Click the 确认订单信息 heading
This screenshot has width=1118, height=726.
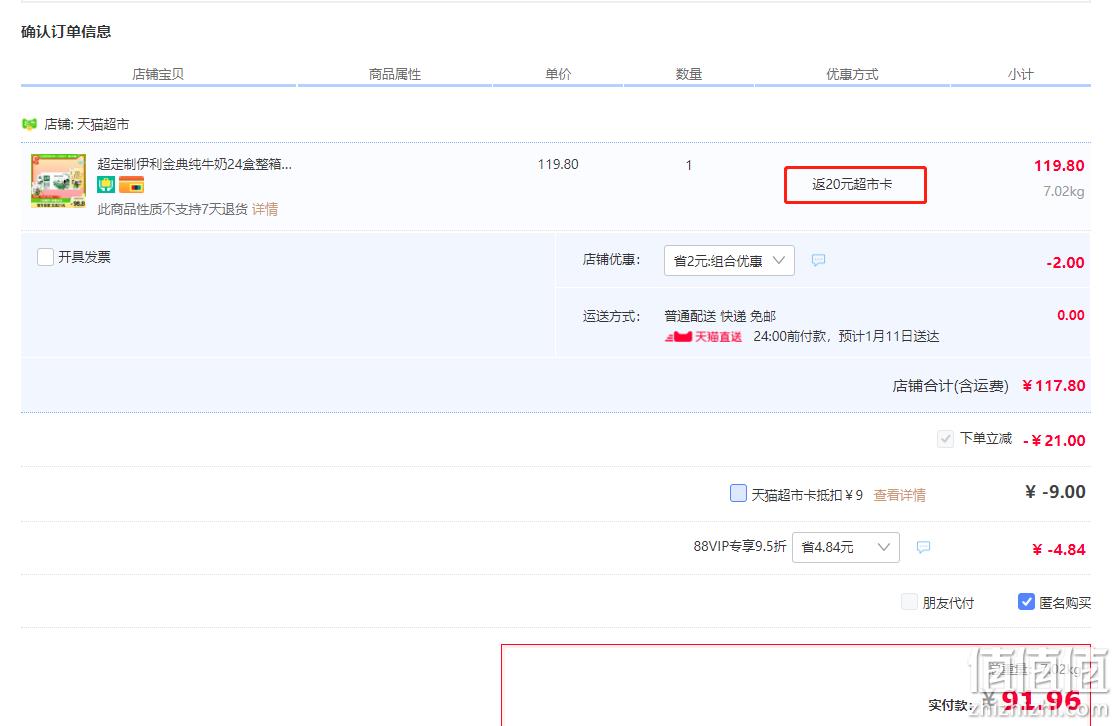coord(66,31)
